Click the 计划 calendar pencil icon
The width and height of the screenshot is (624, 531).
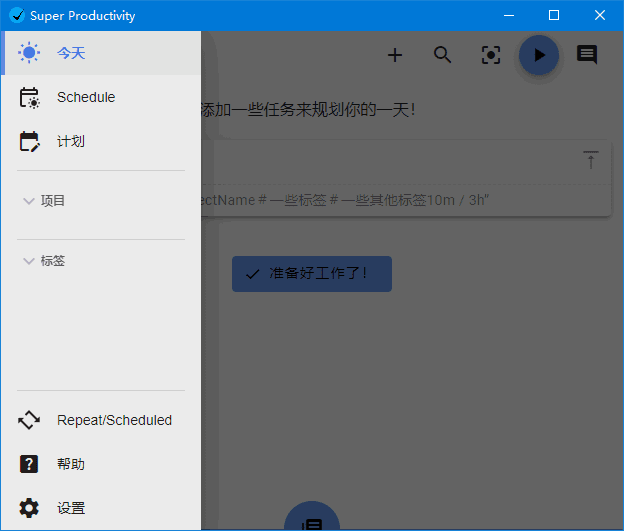(30, 141)
